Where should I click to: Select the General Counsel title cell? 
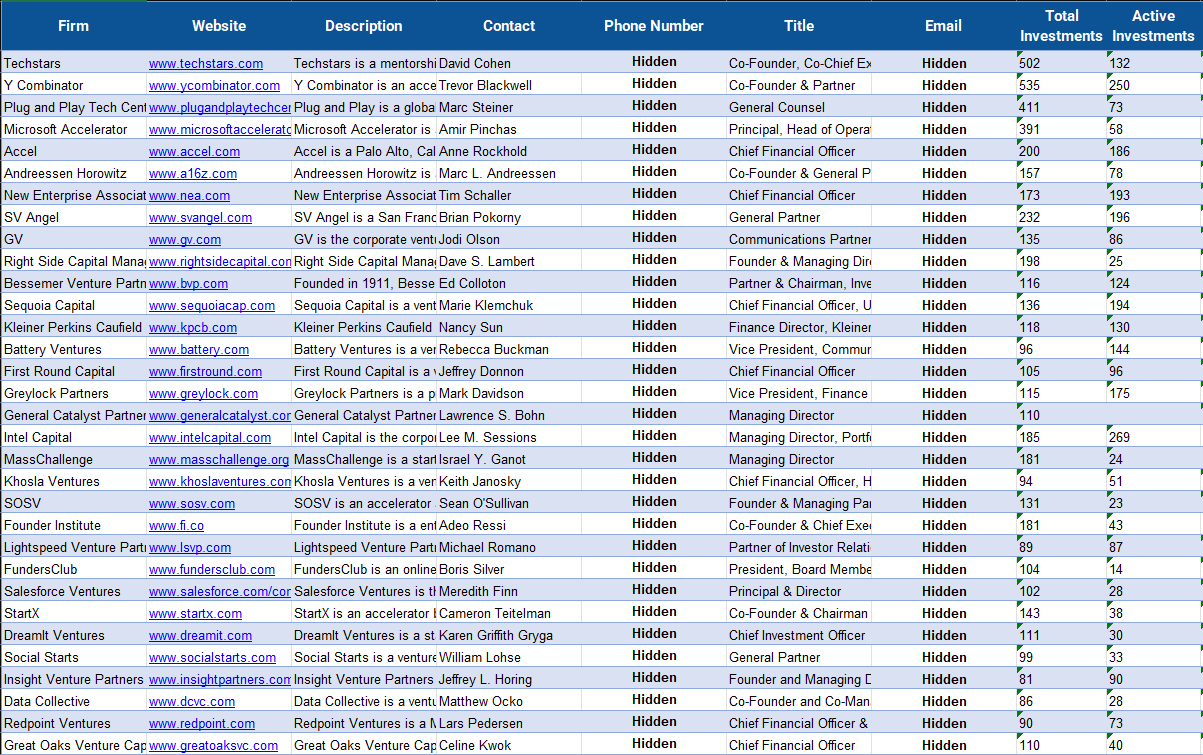click(x=777, y=107)
